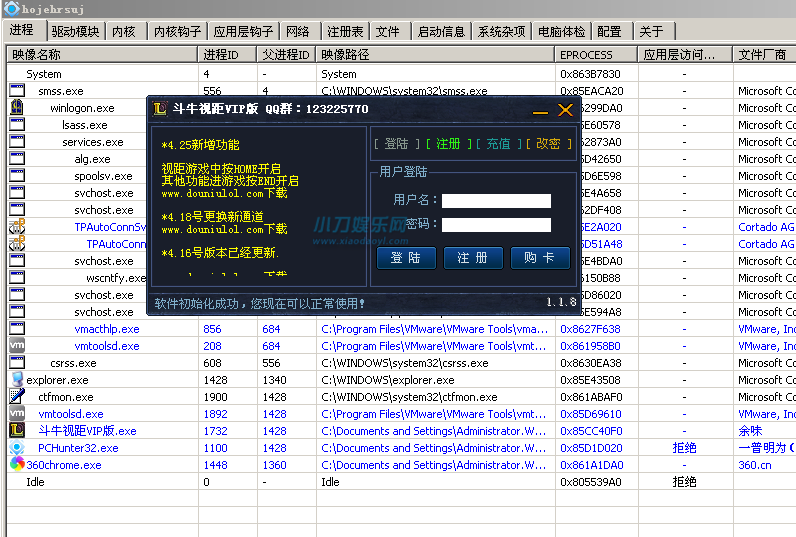The image size is (796, 537).
Task: Click the 斗牛视距 dialog title icon
Action: click(x=159, y=109)
